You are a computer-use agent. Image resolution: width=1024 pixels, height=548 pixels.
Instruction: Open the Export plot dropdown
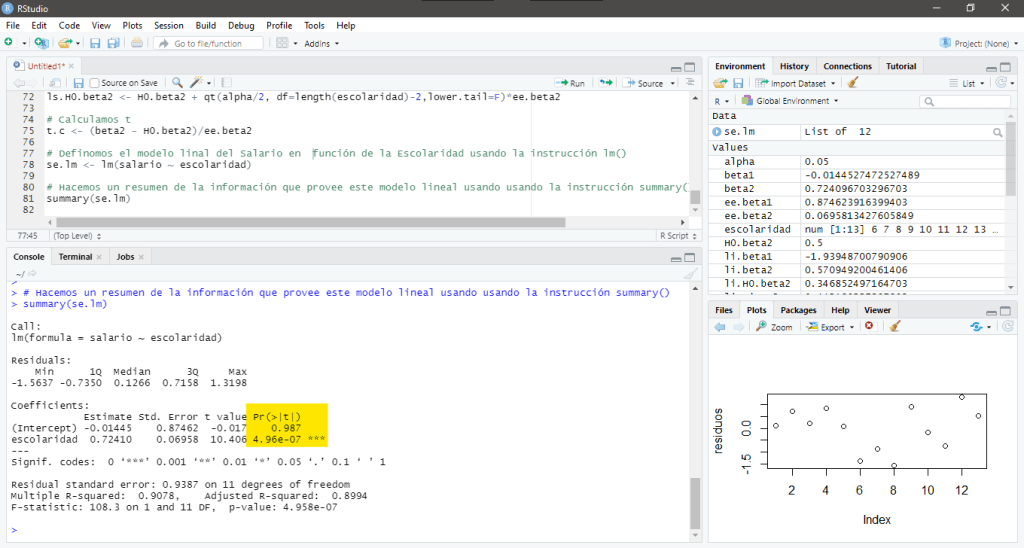coord(830,327)
